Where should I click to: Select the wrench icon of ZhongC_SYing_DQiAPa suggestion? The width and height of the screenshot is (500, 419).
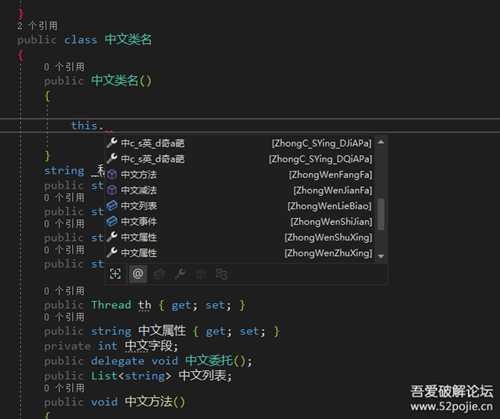pyautogui.click(x=112, y=158)
